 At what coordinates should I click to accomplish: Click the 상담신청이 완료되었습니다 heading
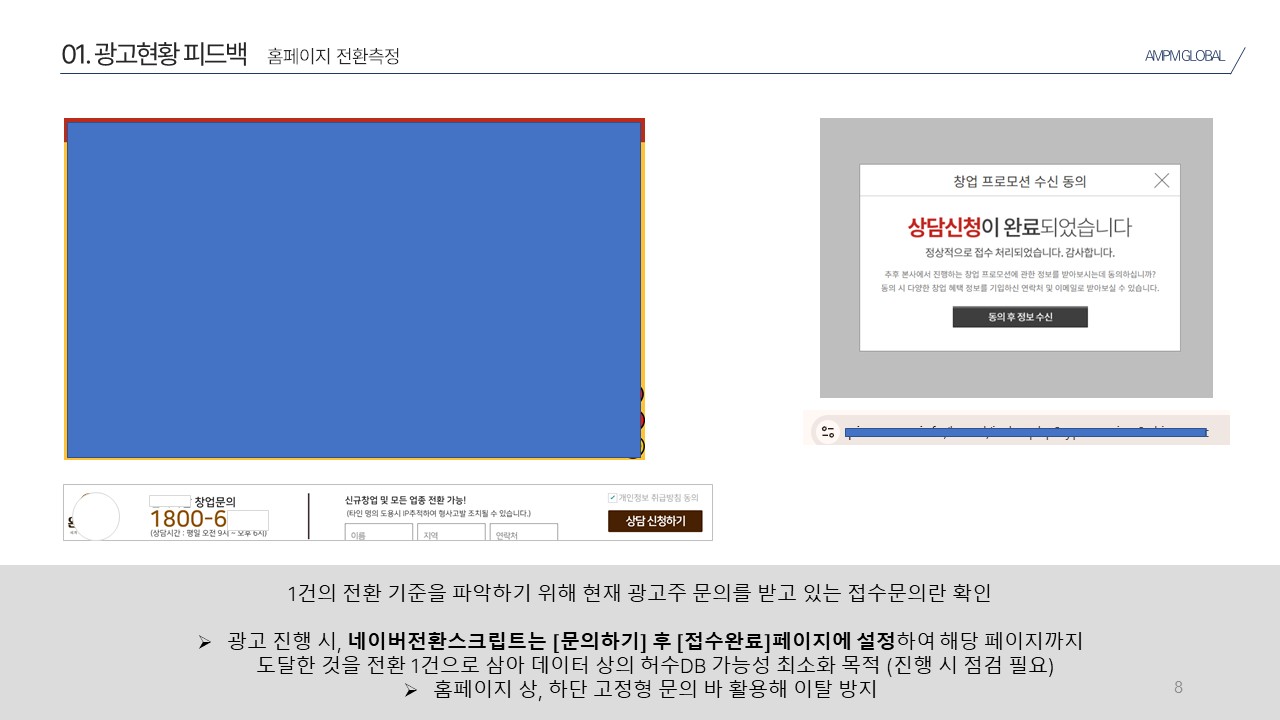[x=1019, y=227]
